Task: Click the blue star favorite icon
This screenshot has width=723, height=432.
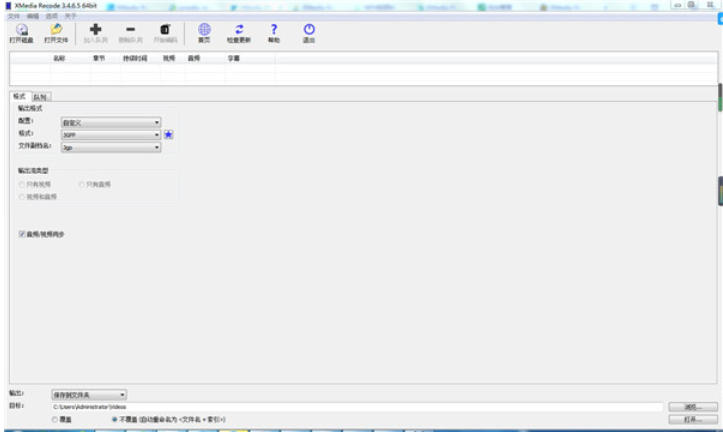Action: 169,135
